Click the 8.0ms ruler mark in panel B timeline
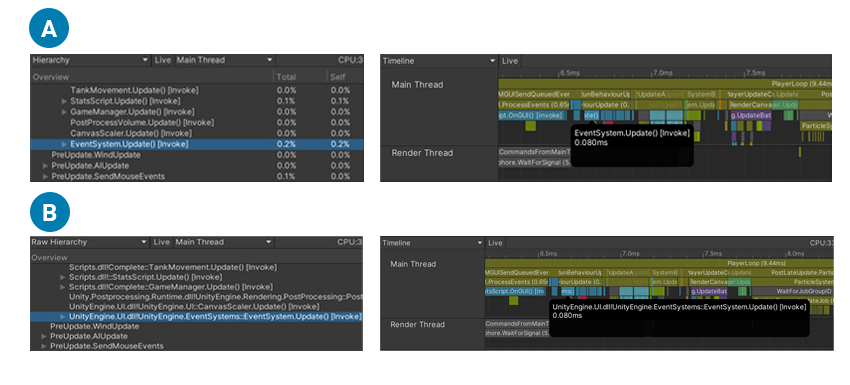The width and height of the screenshot is (850, 385). click(x=795, y=253)
